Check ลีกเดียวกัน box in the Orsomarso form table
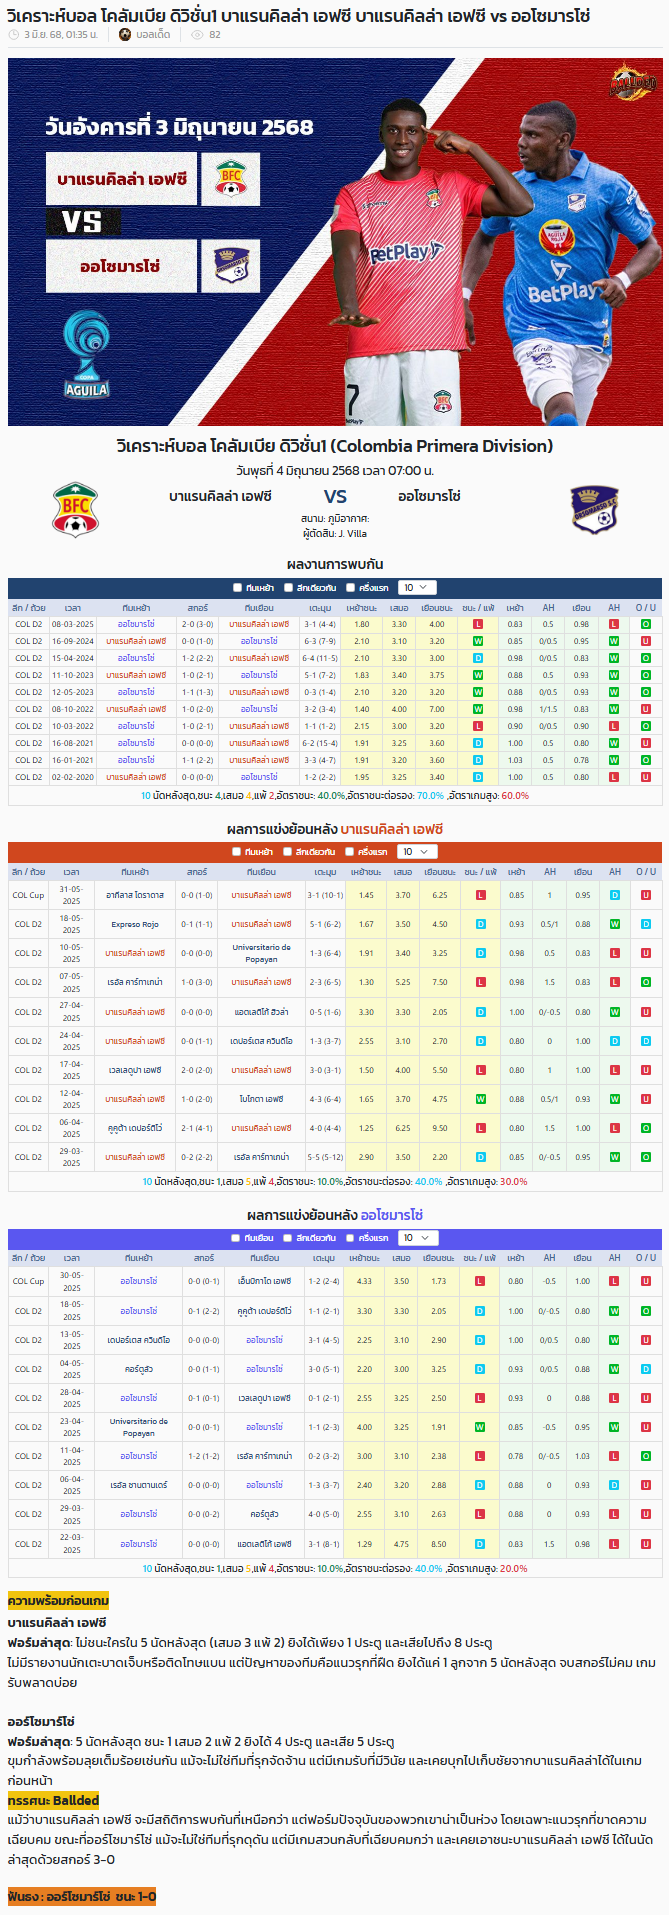669x1915 pixels. 288,1238
